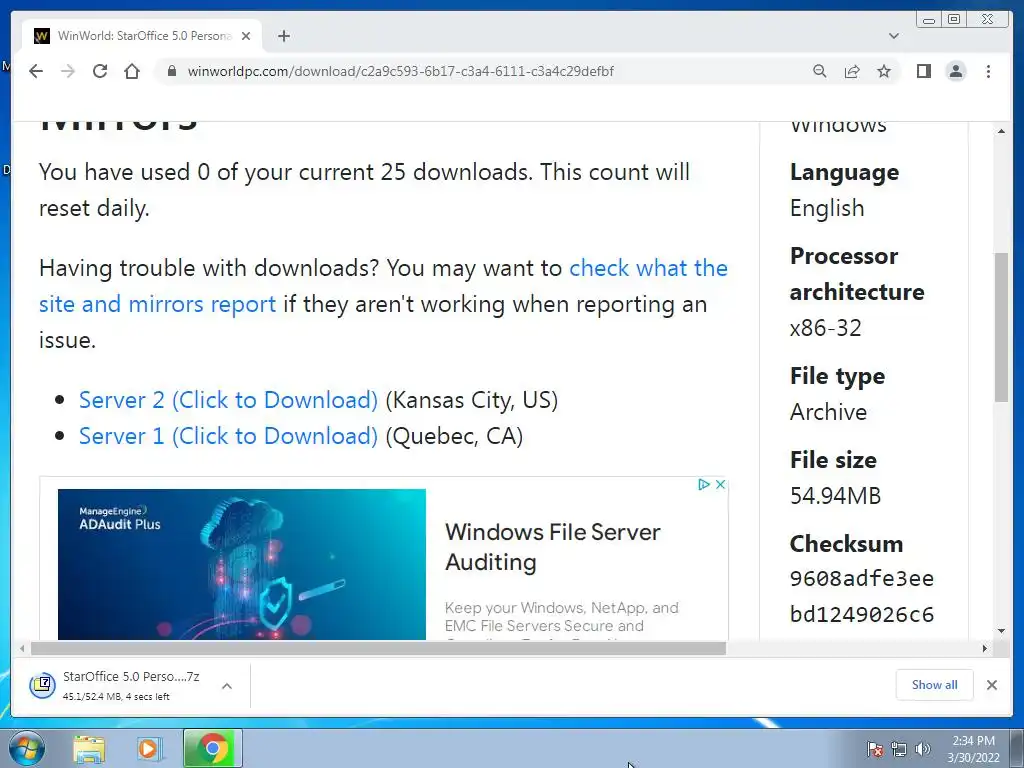Click the Windows File Server Auditing headline
The height and width of the screenshot is (768, 1024).
[x=552, y=547]
